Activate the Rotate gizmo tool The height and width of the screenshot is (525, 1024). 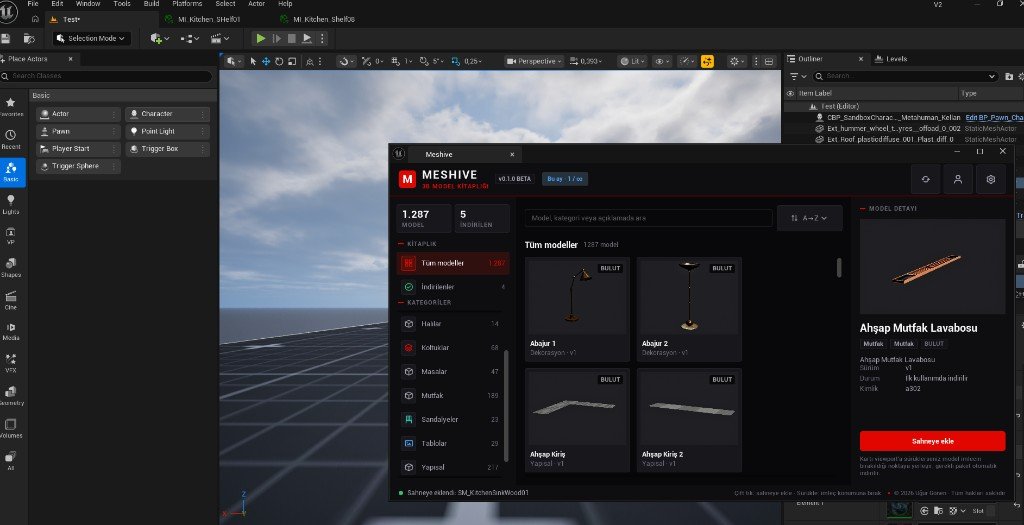point(279,61)
